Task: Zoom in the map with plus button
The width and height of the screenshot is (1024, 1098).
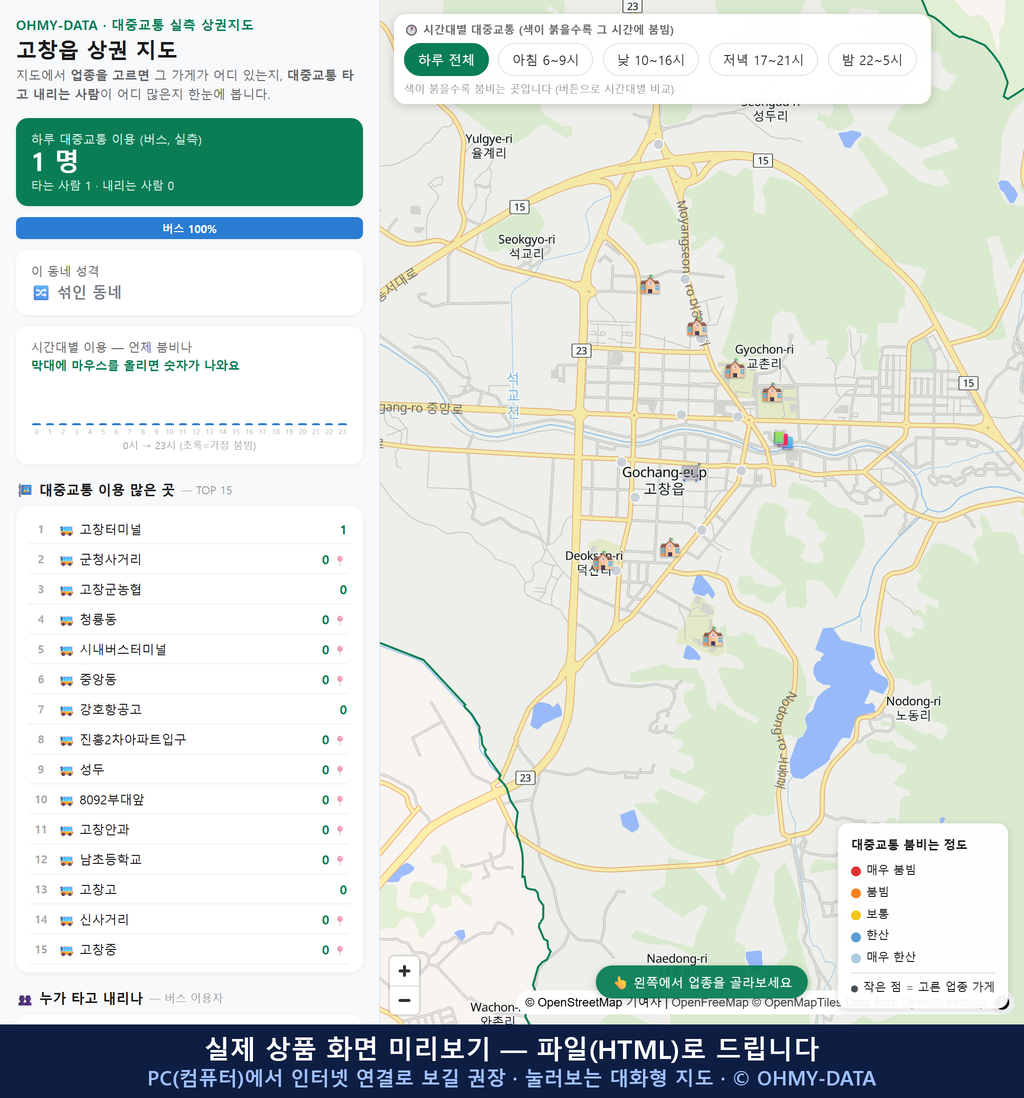Action: tap(404, 971)
